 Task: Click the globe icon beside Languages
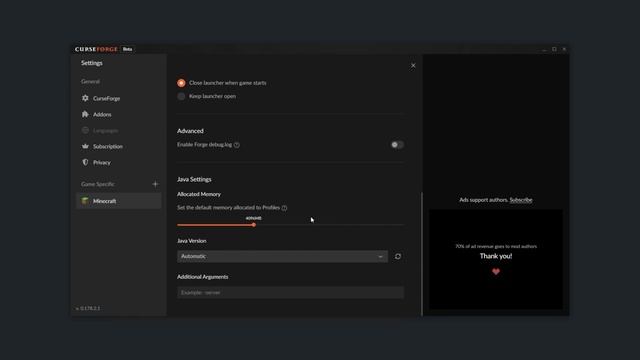(85, 130)
